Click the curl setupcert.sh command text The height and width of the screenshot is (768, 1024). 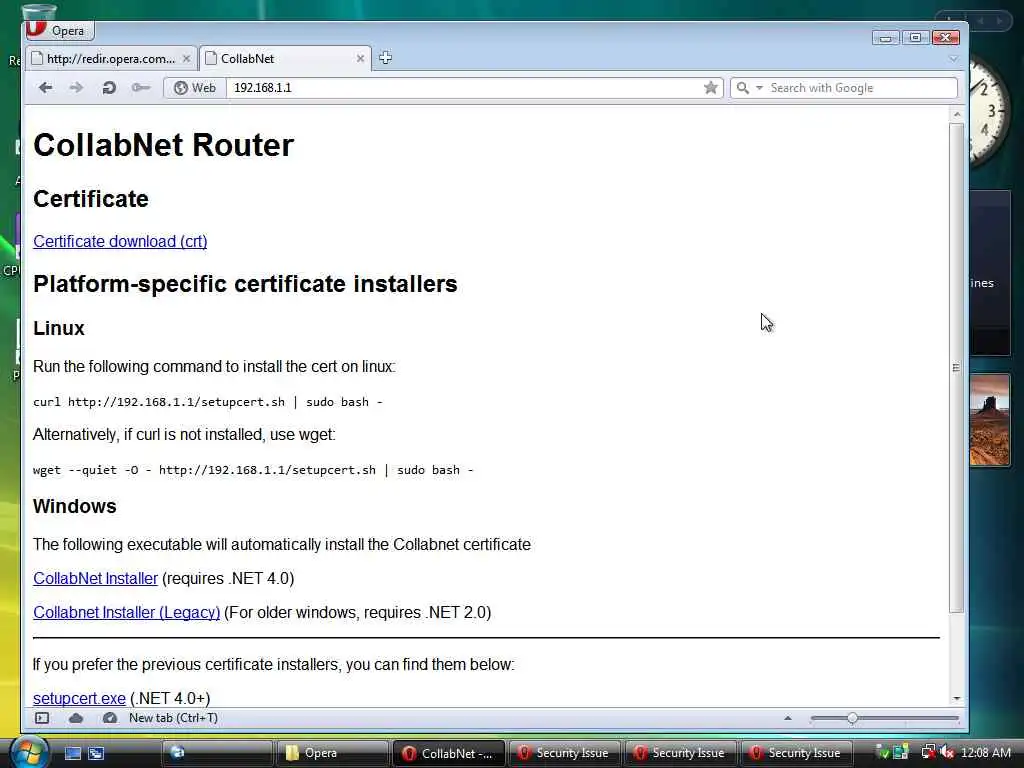coord(208,402)
